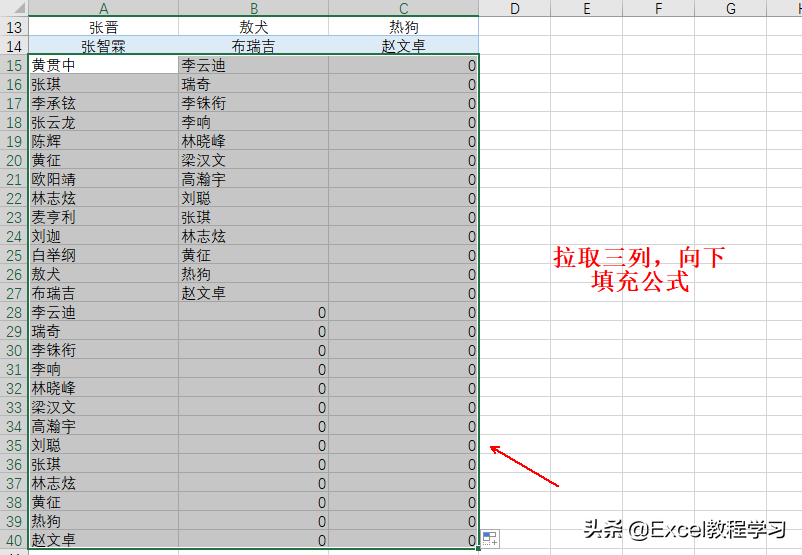This screenshot has width=802, height=555.
Task: Select cell B15 with 李云迪
Action: coord(254,65)
